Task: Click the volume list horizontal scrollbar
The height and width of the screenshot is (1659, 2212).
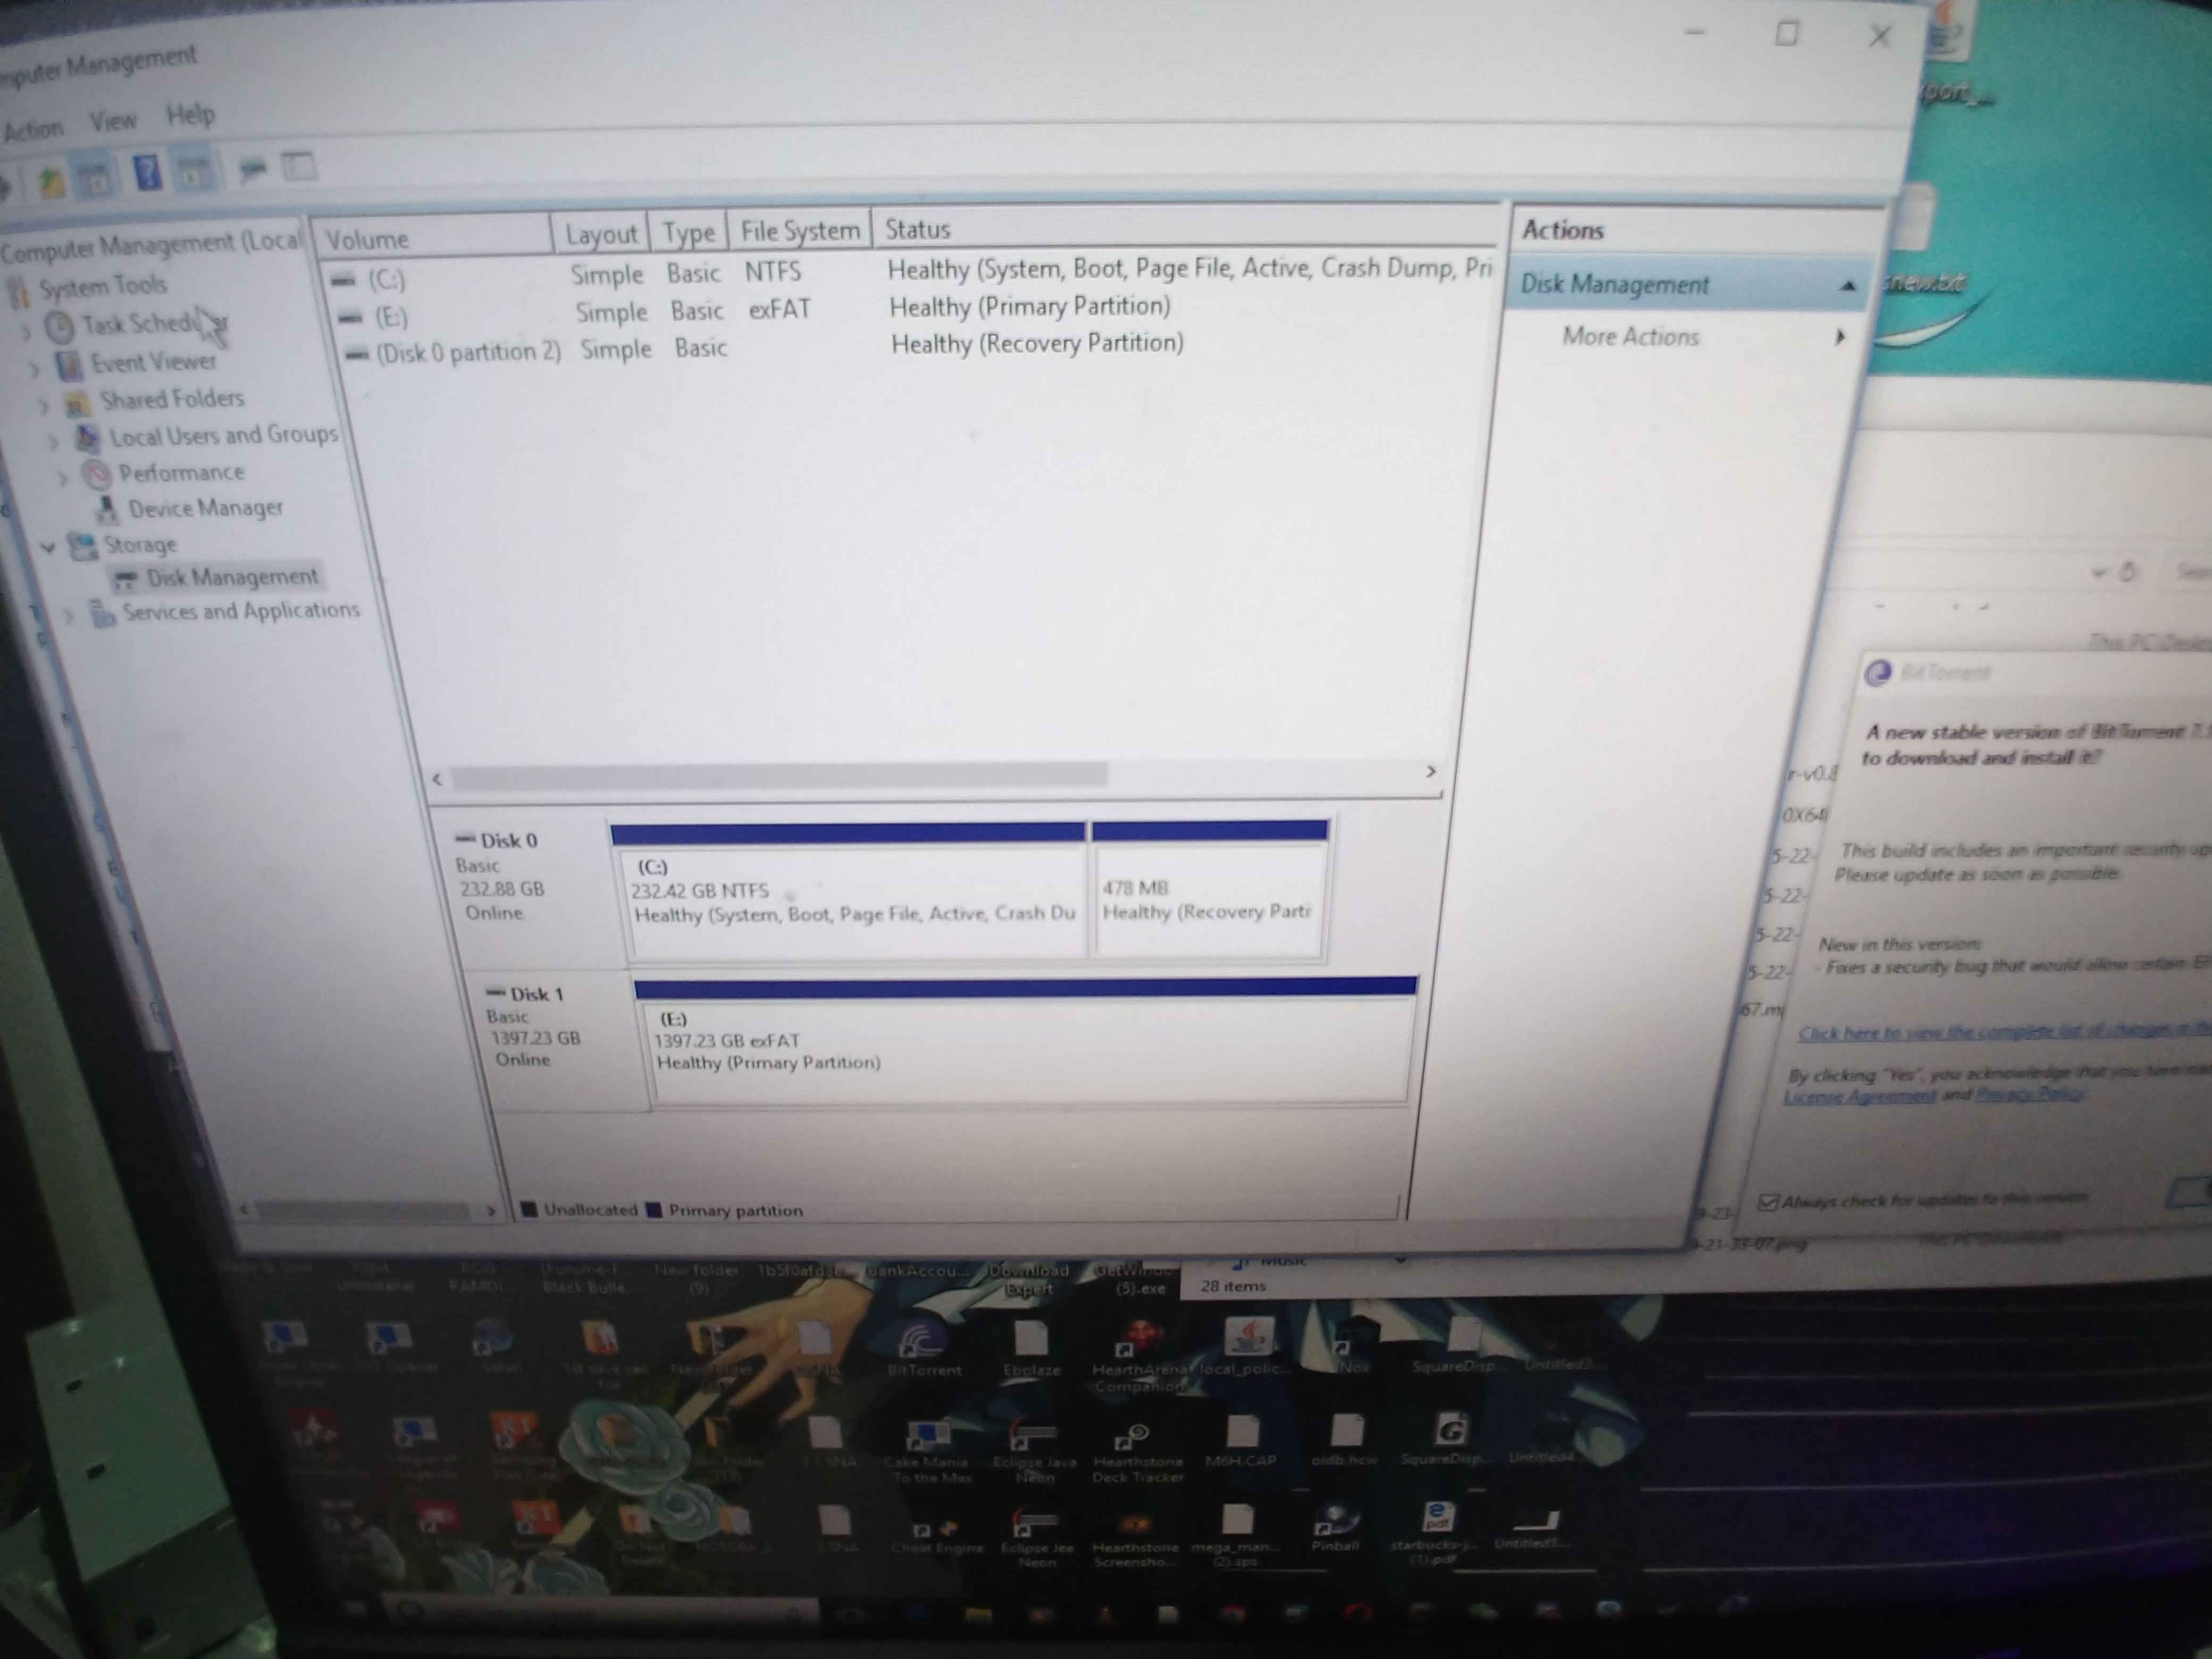Action: pyautogui.click(x=780, y=776)
